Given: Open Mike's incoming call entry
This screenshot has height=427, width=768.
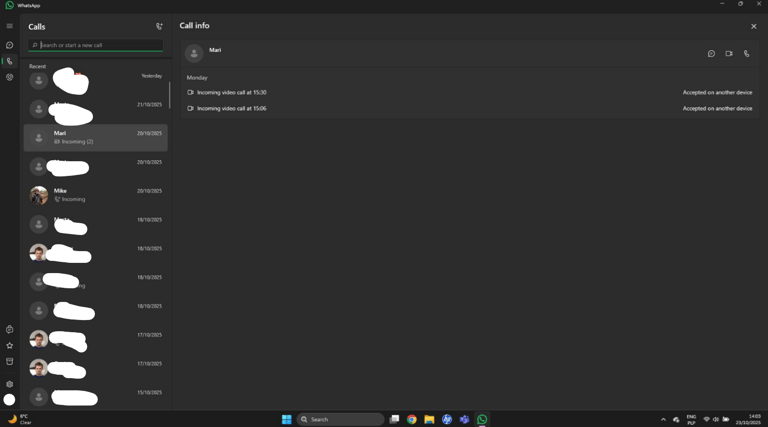Looking at the screenshot, I should click(x=96, y=195).
